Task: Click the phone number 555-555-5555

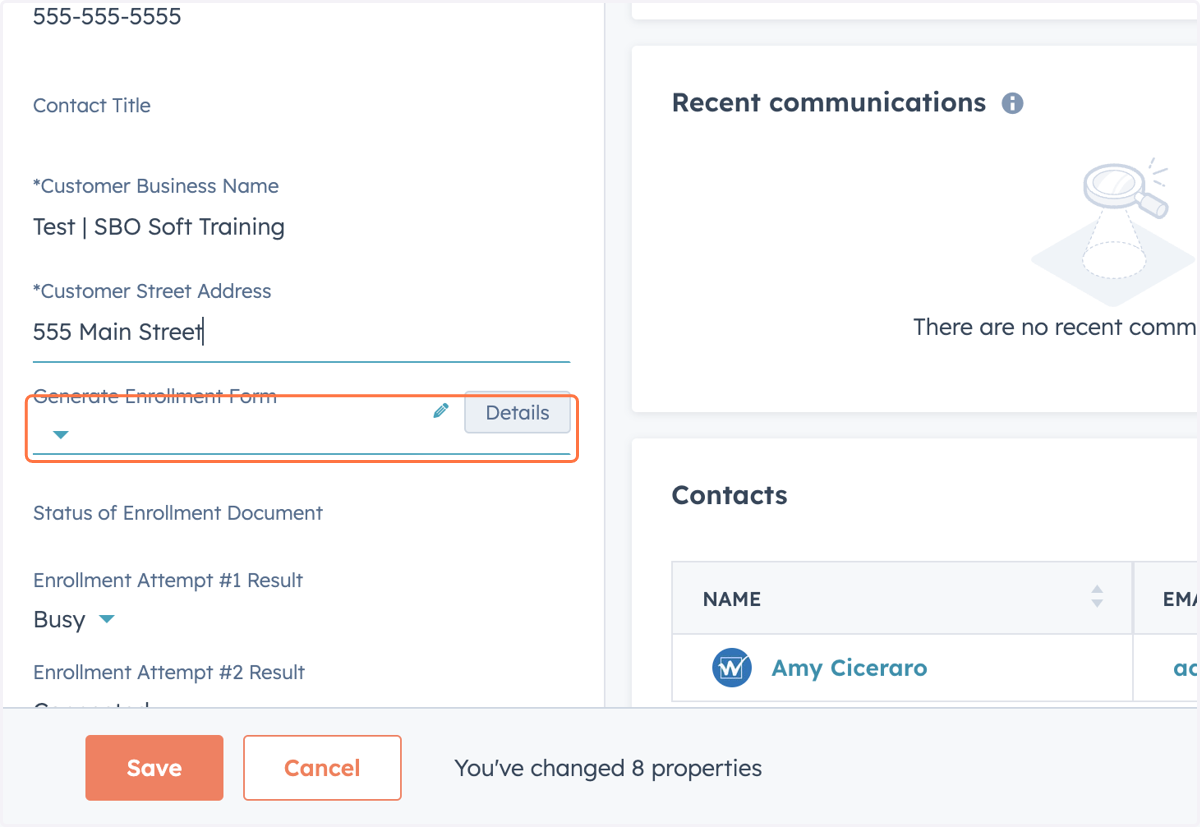Action: [x=107, y=16]
